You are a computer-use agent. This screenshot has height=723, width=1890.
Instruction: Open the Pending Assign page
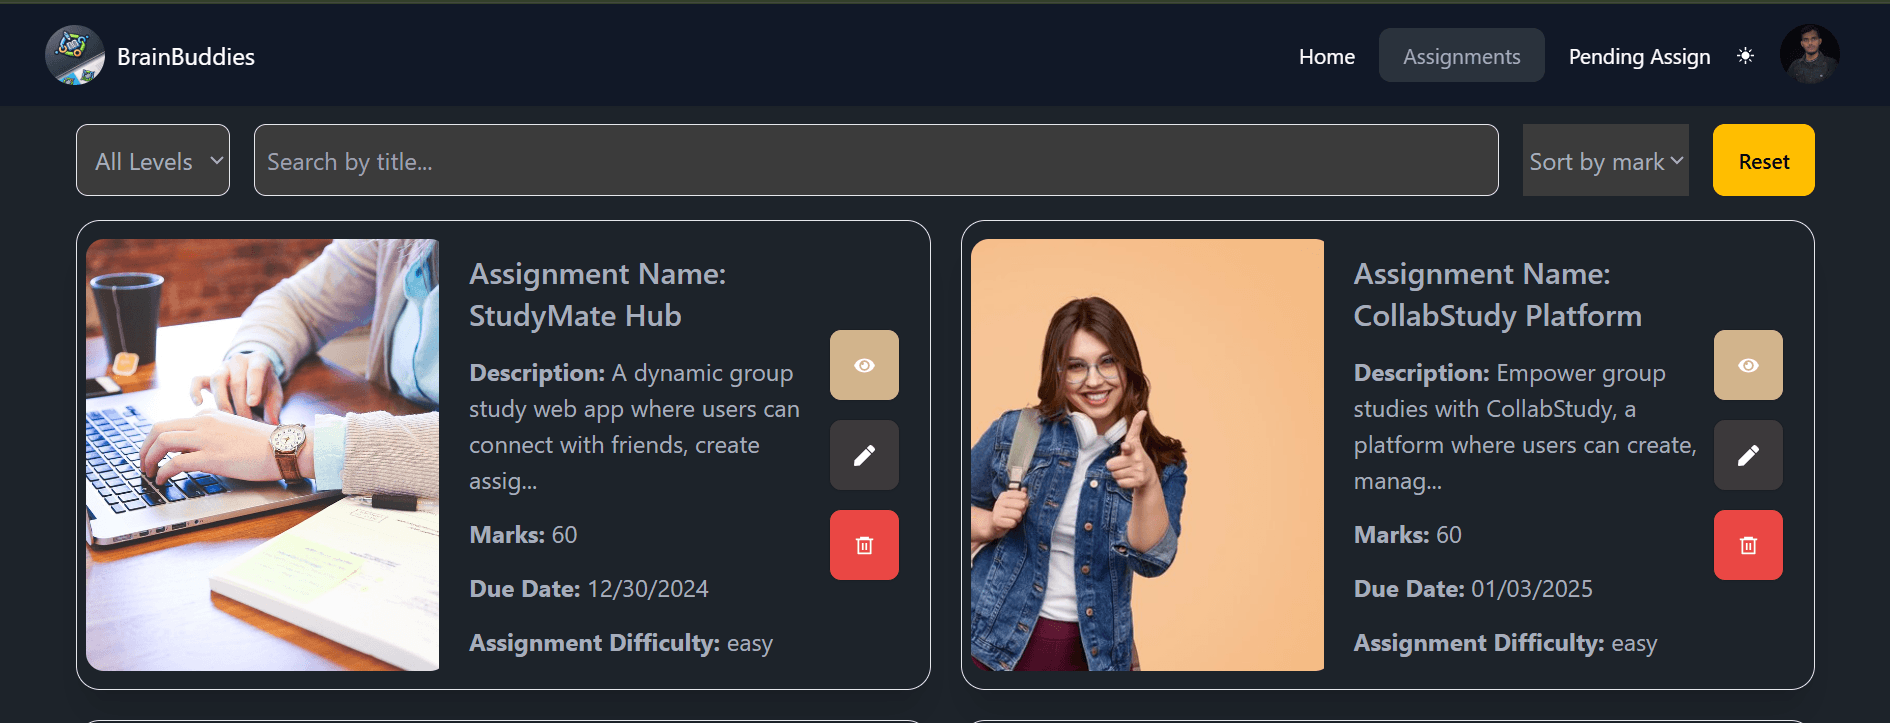pyautogui.click(x=1639, y=56)
